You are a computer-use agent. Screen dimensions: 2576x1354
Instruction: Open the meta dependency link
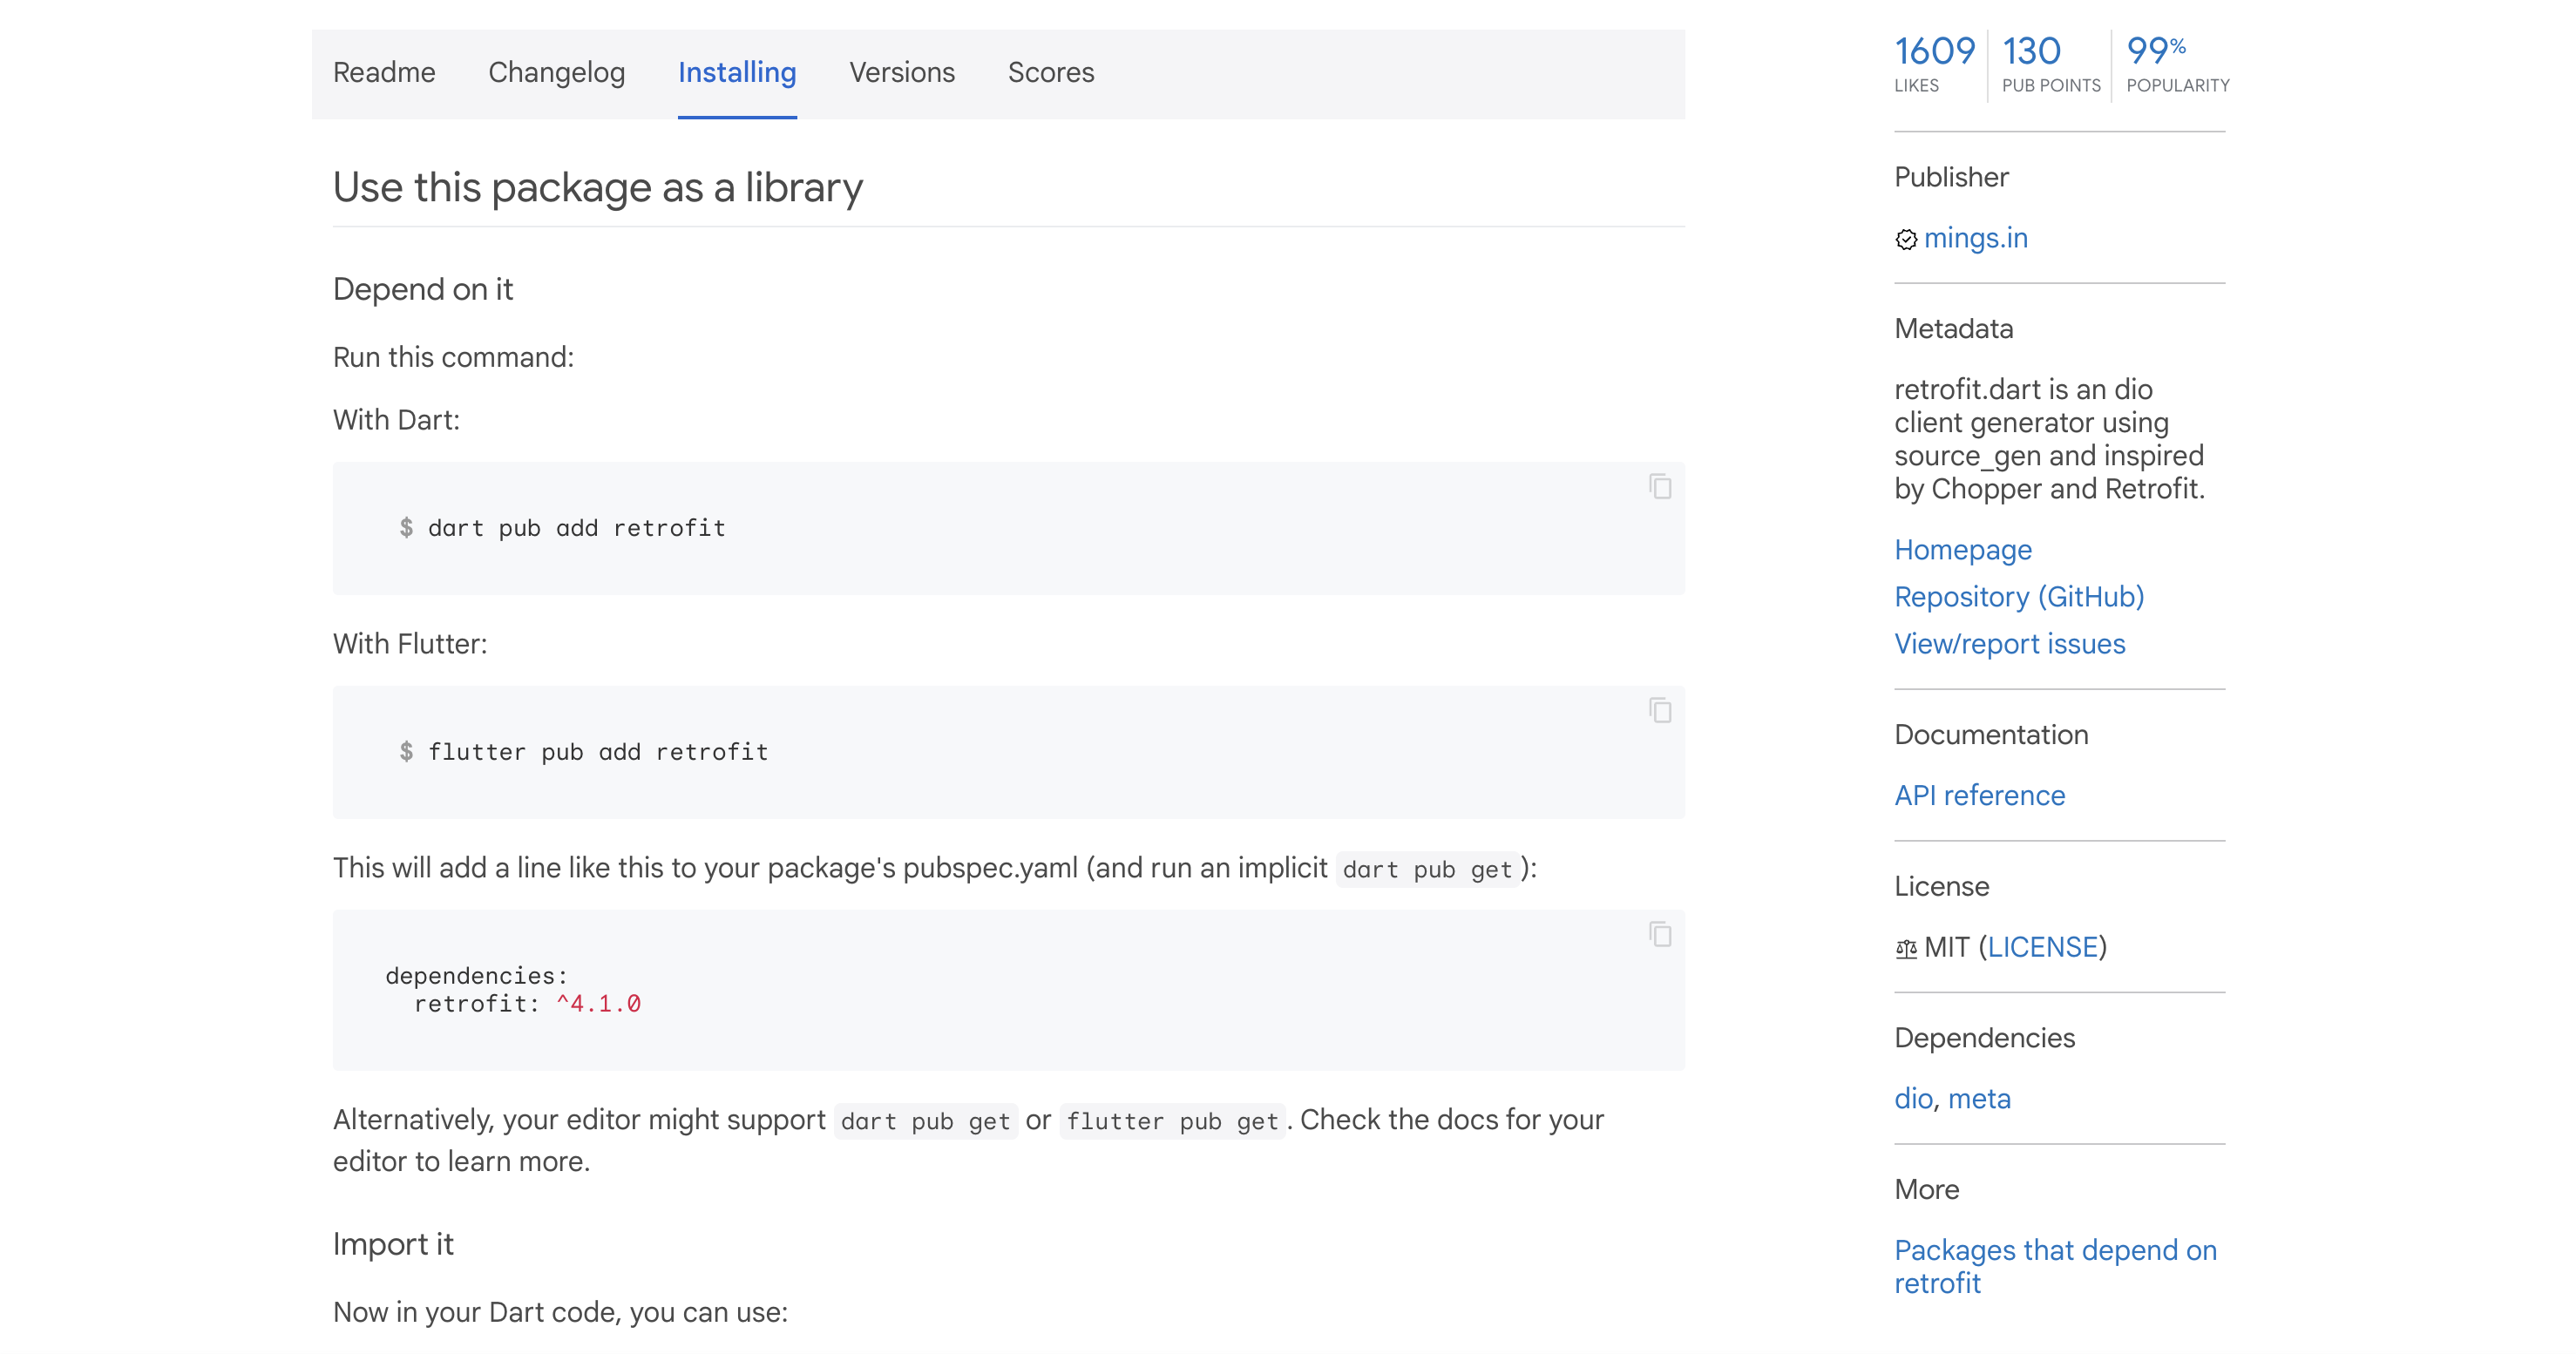pyautogui.click(x=1978, y=1099)
